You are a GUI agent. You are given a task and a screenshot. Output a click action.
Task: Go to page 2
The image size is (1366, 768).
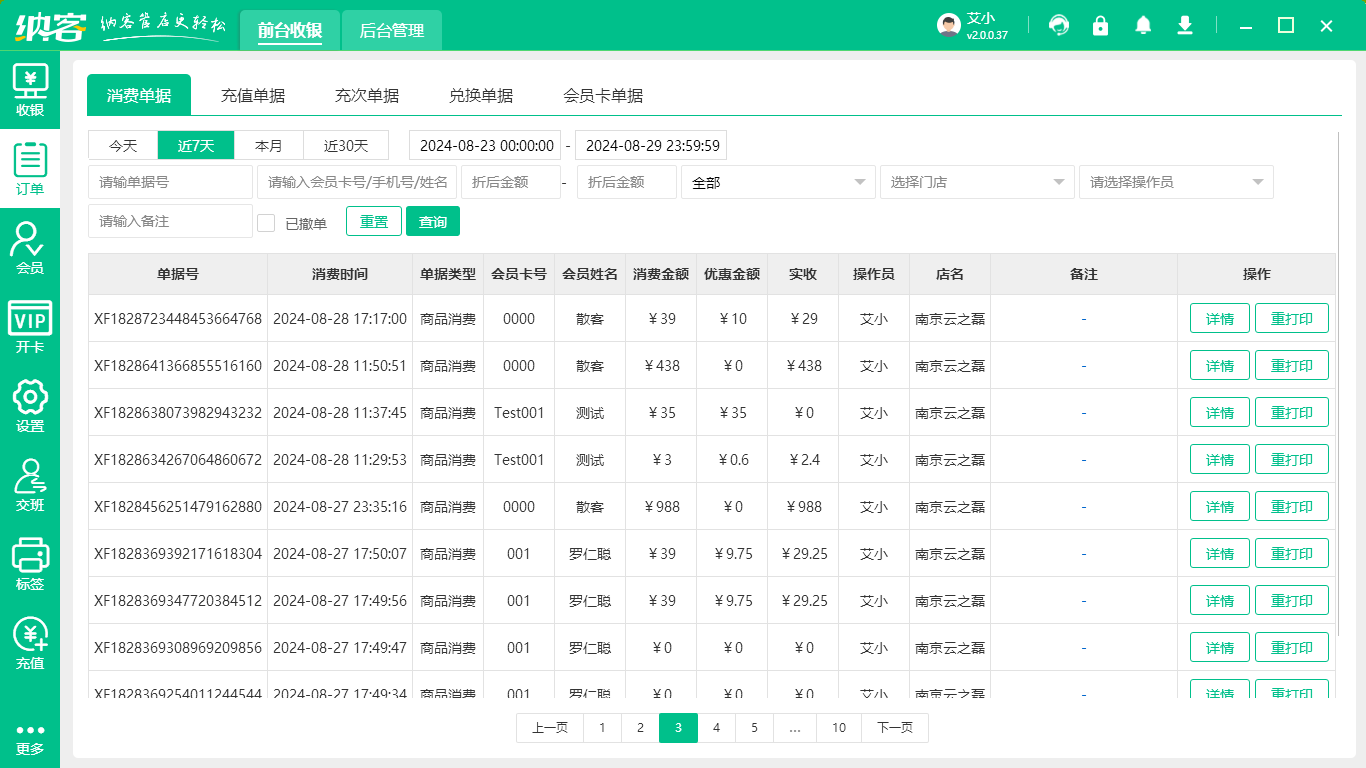coord(640,728)
